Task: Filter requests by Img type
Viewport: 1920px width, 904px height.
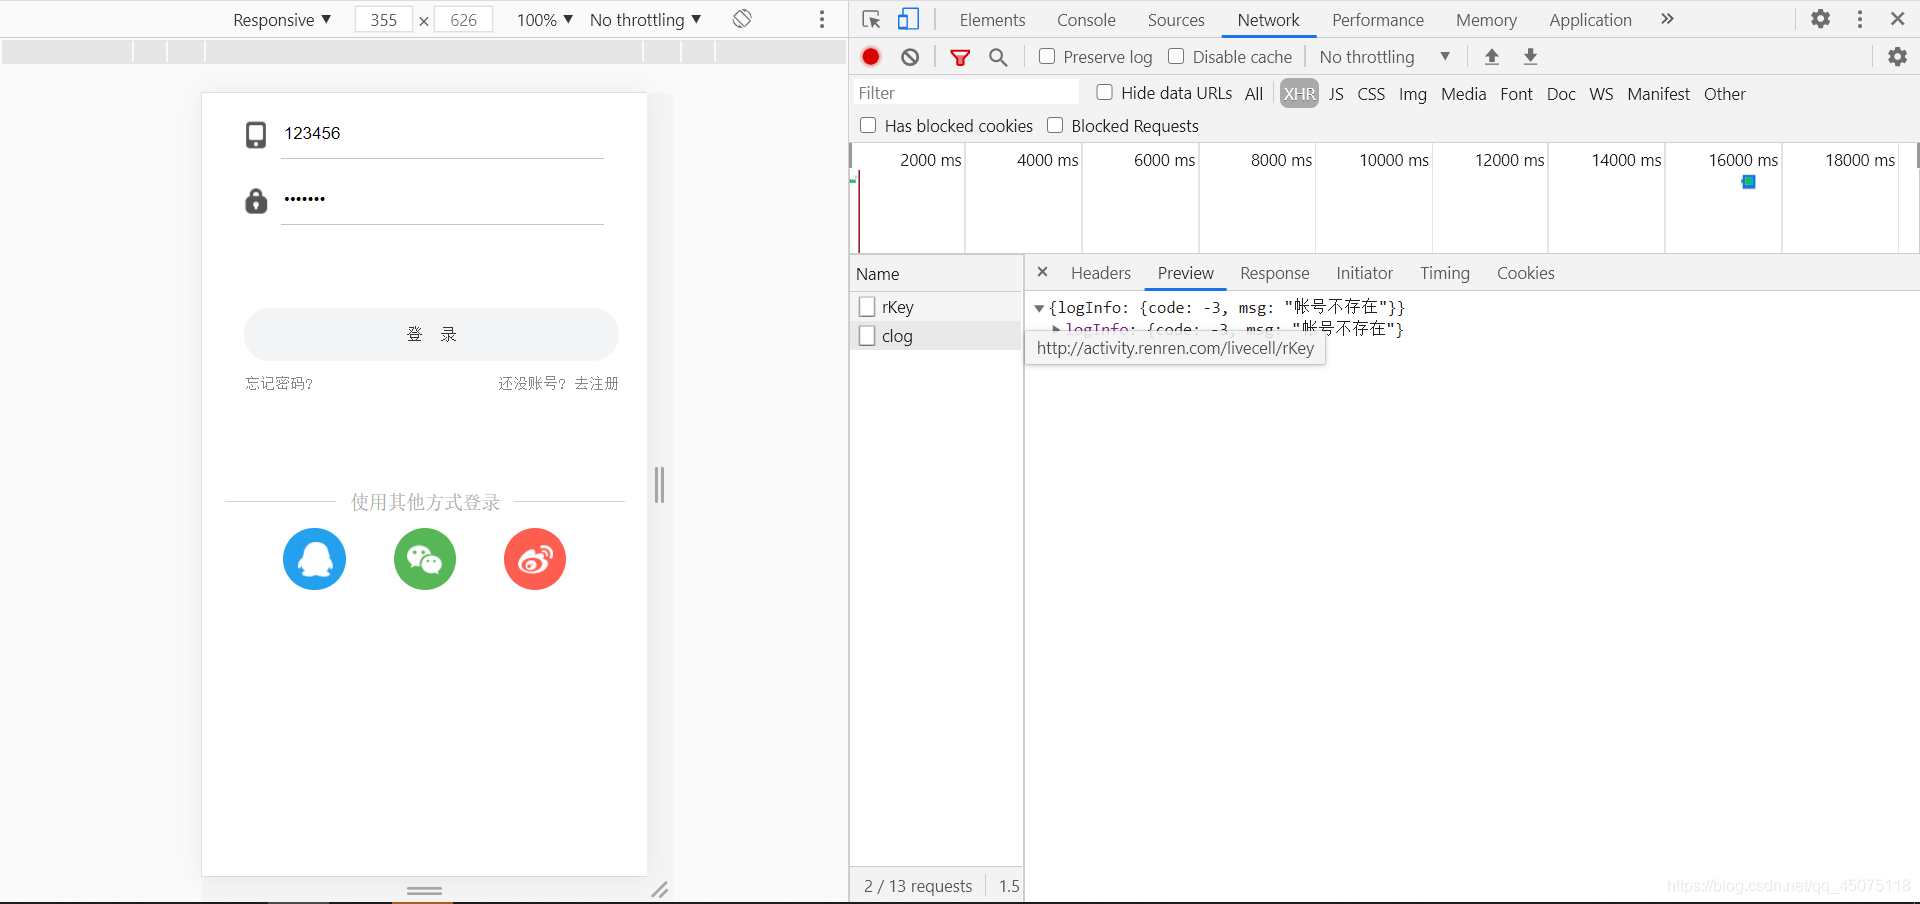Action: [x=1412, y=94]
